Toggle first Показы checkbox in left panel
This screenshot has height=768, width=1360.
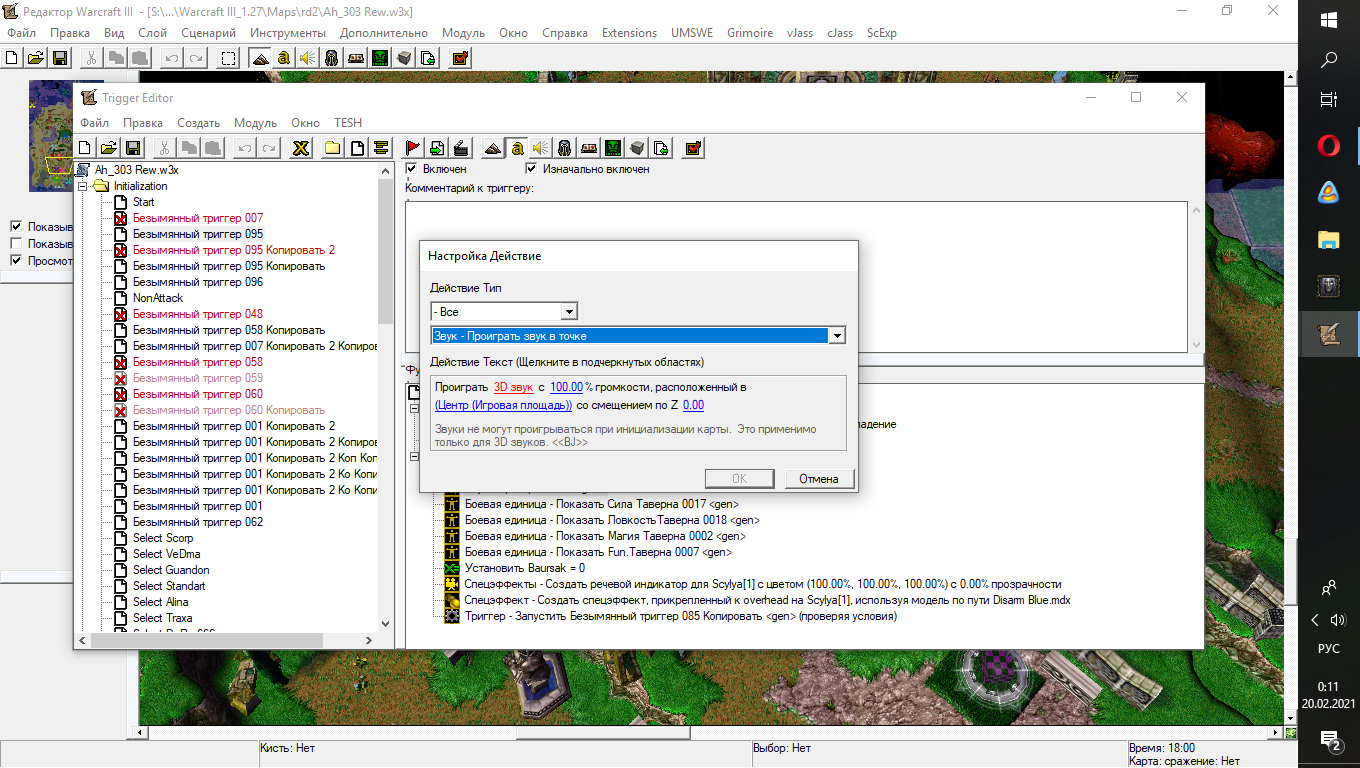point(15,226)
